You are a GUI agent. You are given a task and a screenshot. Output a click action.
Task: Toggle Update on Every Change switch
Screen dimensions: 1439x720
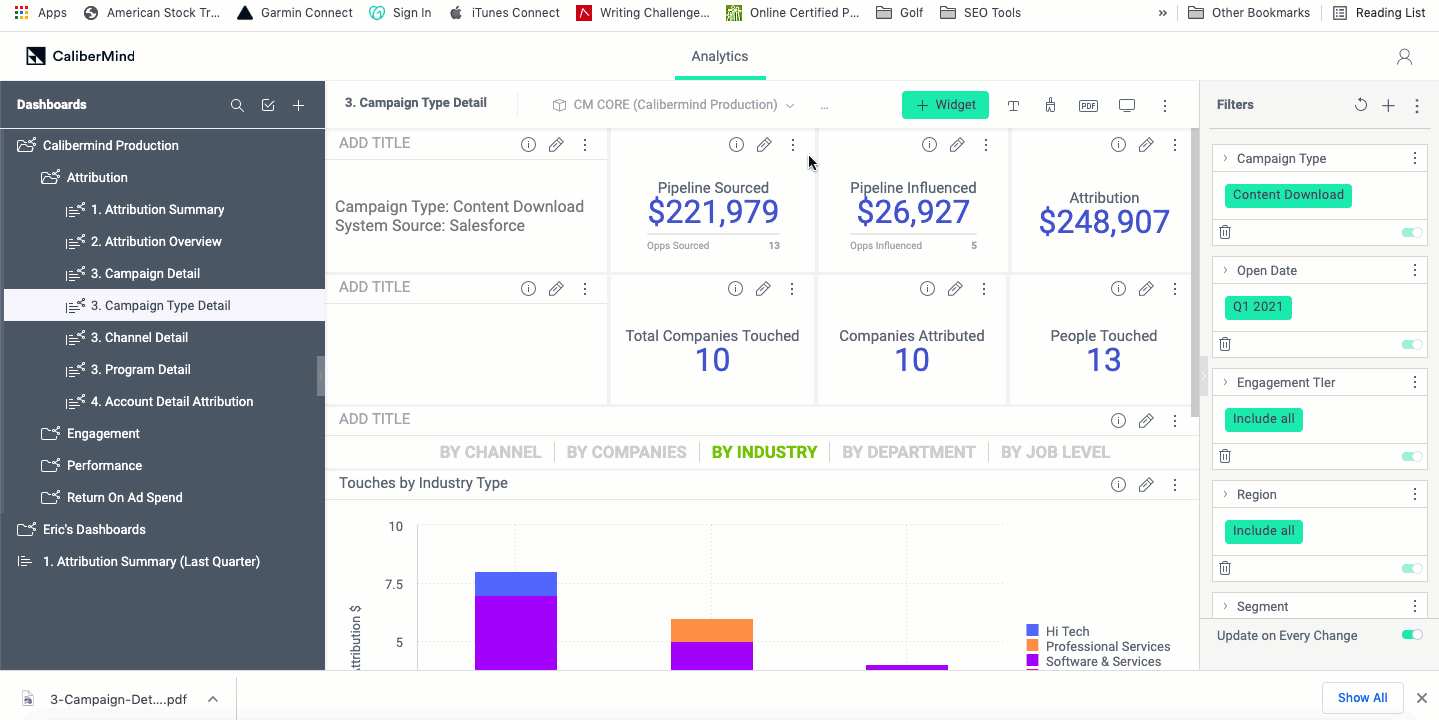click(x=1412, y=635)
